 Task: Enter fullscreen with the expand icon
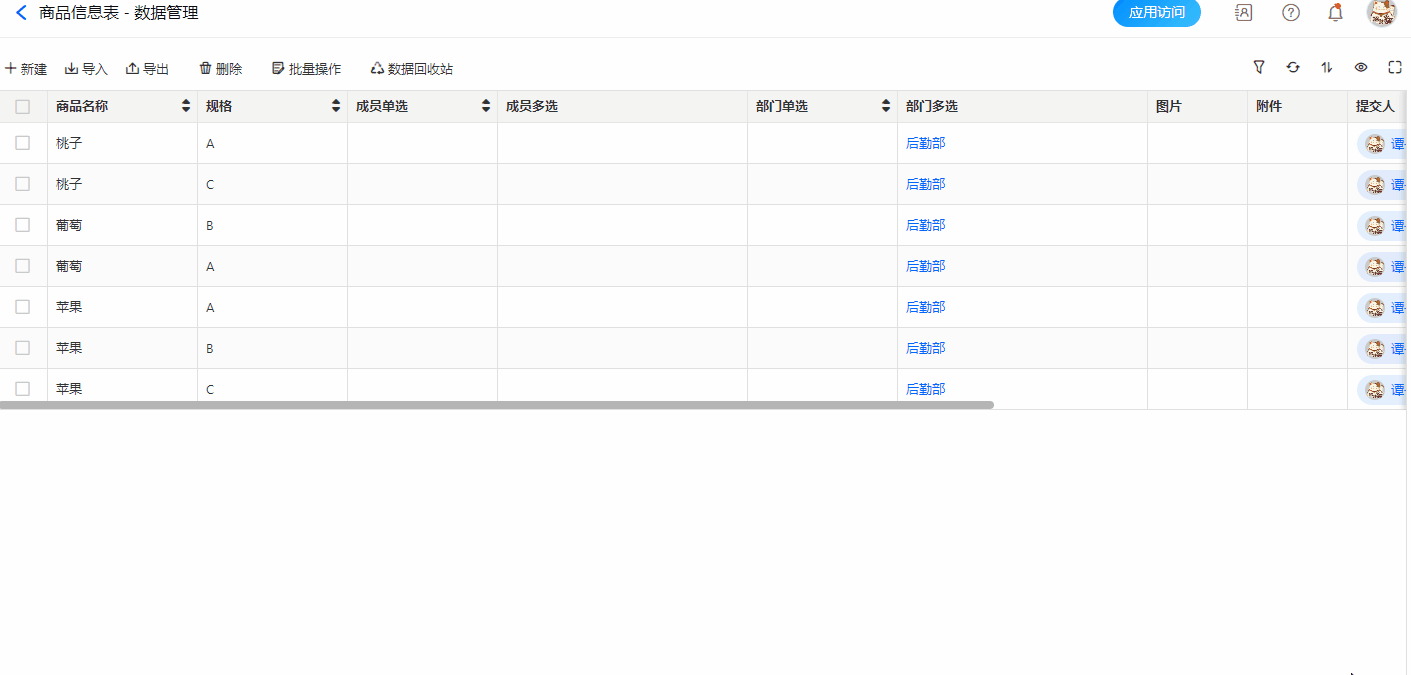[1395, 67]
